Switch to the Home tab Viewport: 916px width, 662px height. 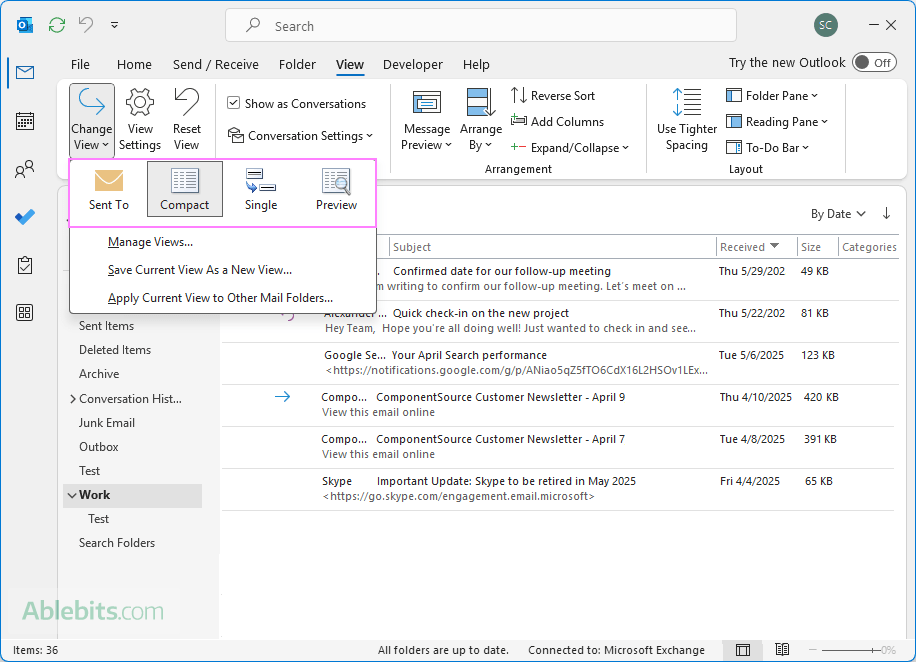[134, 64]
